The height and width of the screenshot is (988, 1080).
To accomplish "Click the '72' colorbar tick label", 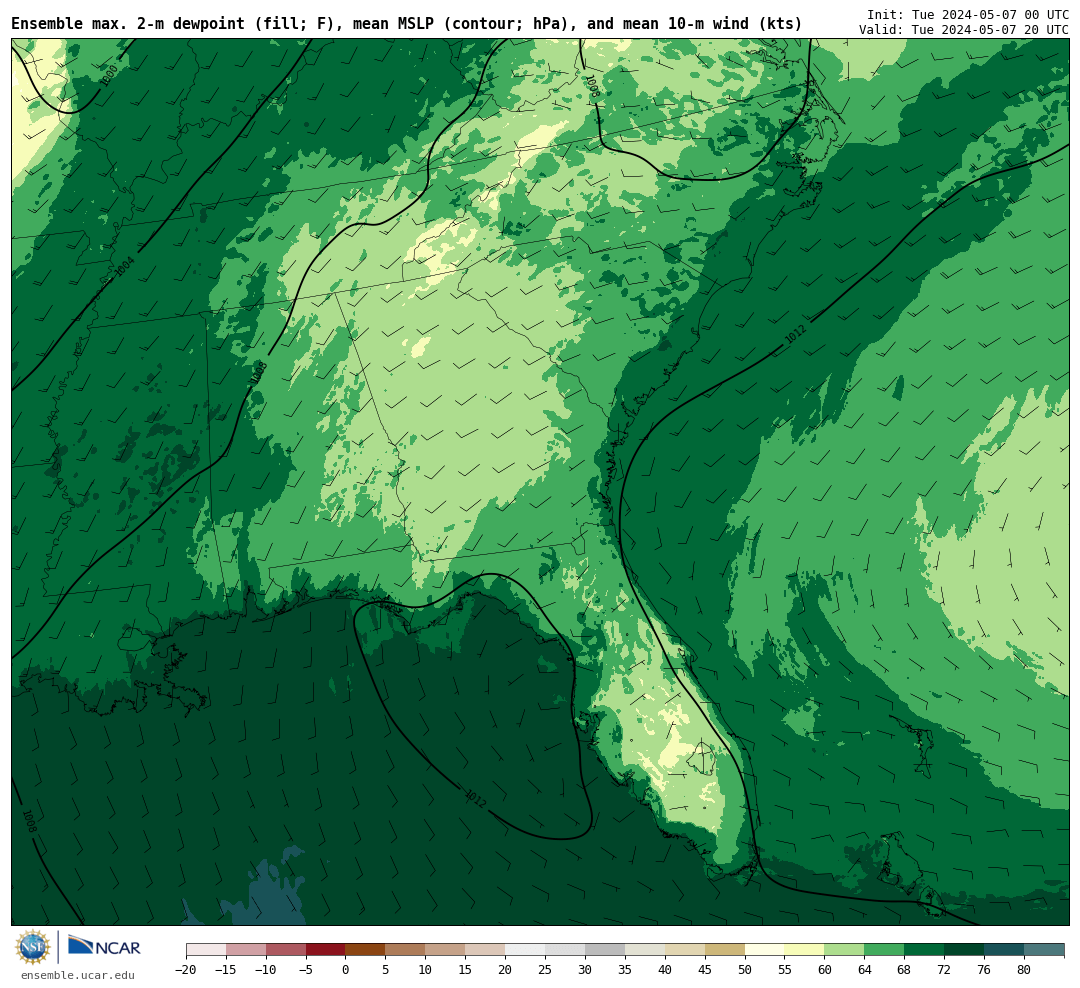I will 945,970.
